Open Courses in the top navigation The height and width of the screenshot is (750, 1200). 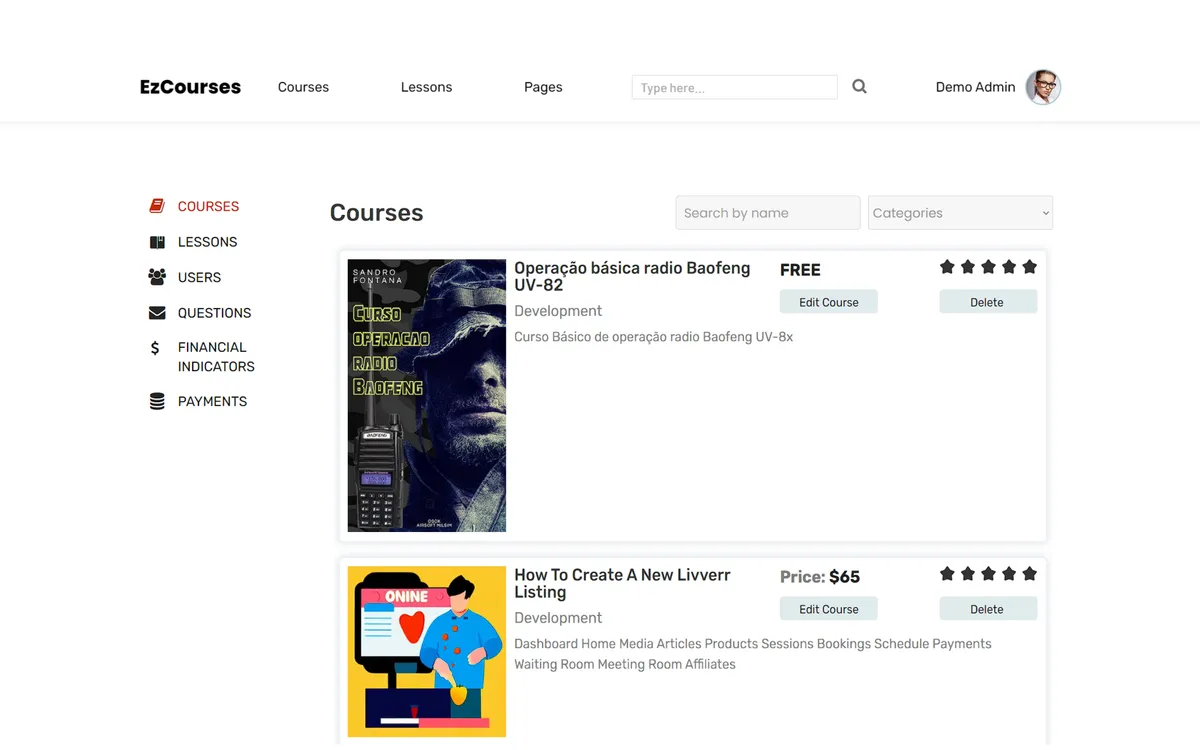[x=303, y=87]
